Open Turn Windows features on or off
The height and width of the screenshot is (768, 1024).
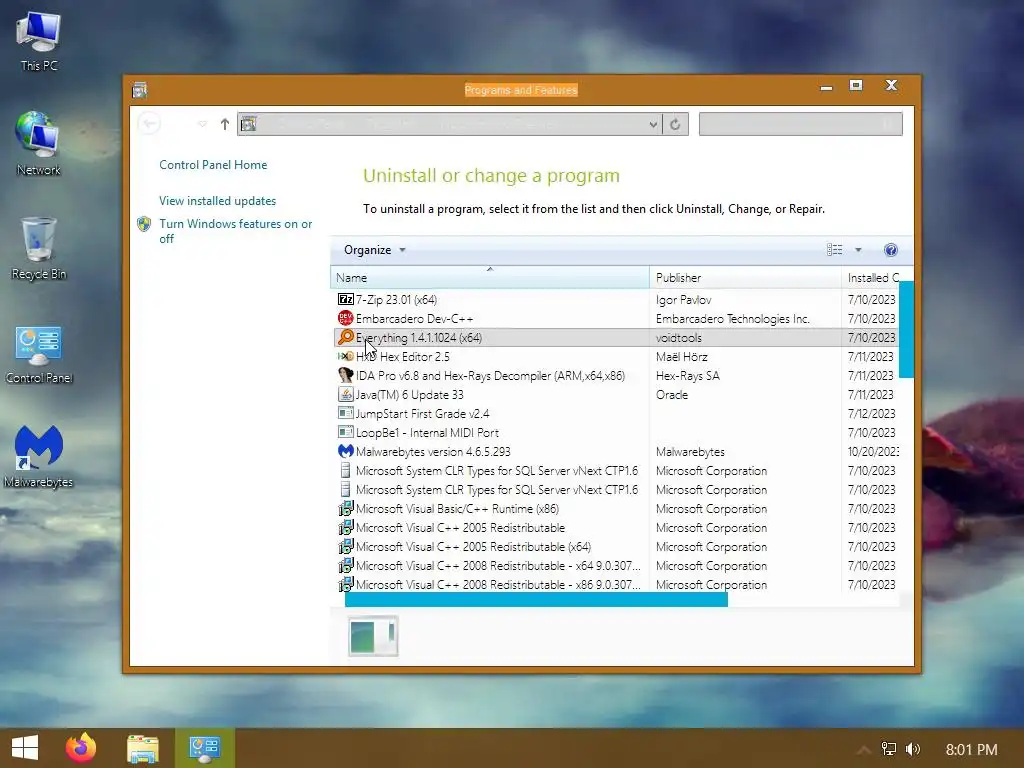pos(236,231)
